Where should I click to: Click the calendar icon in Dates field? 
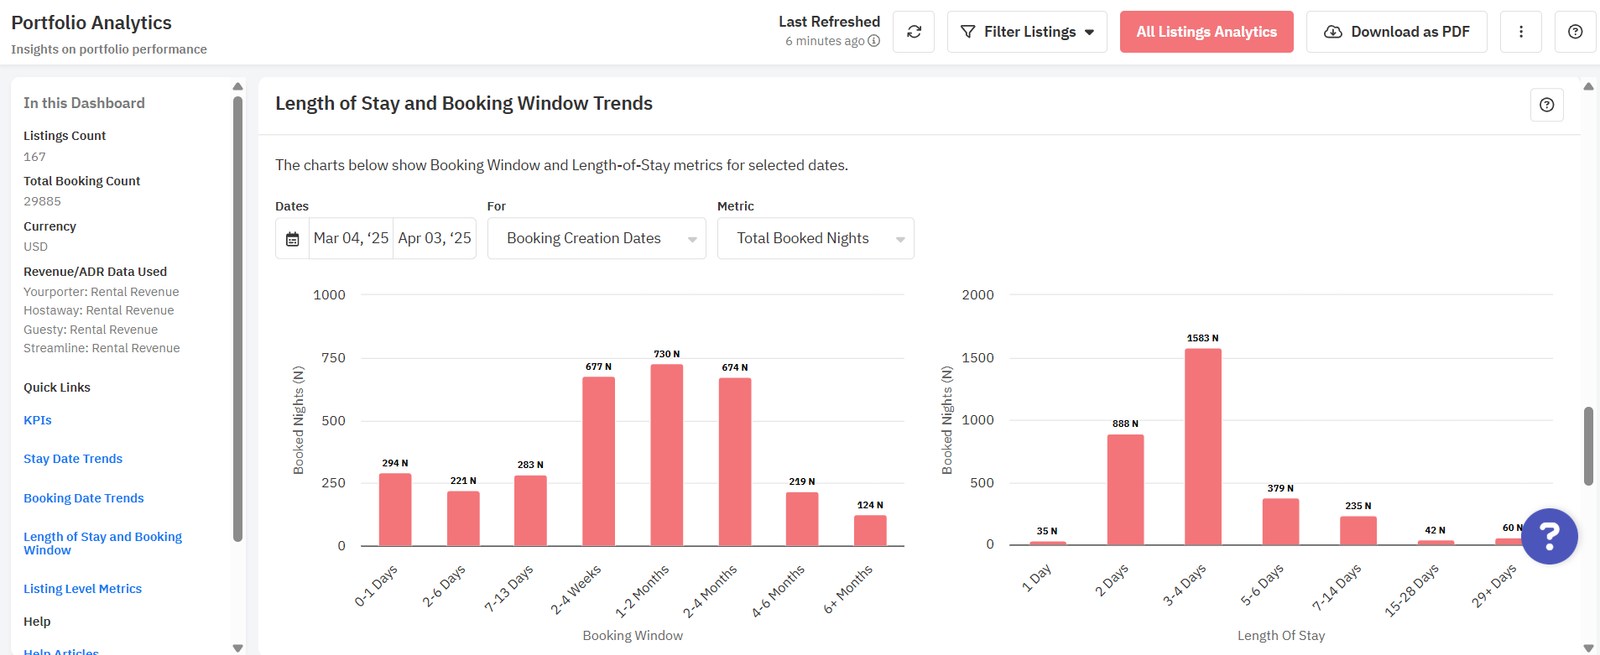pos(292,239)
